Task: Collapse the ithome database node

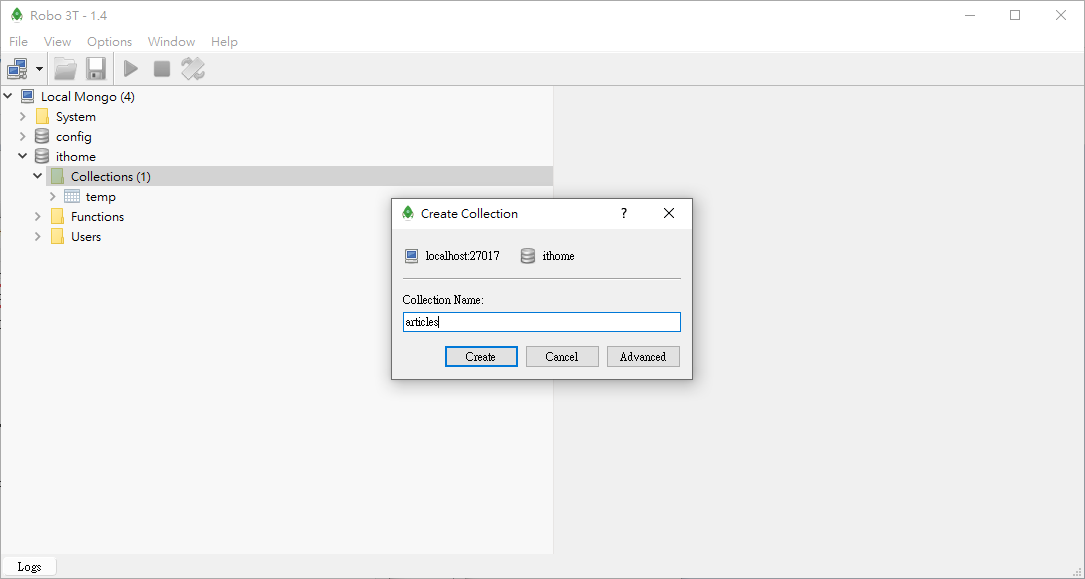Action: (23, 157)
